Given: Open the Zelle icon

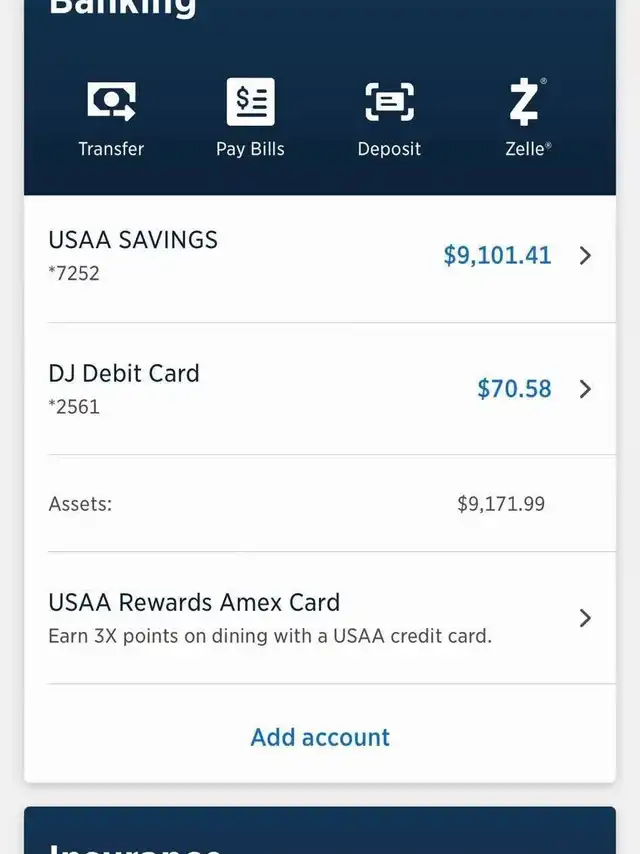Looking at the screenshot, I should click(525, 101).
